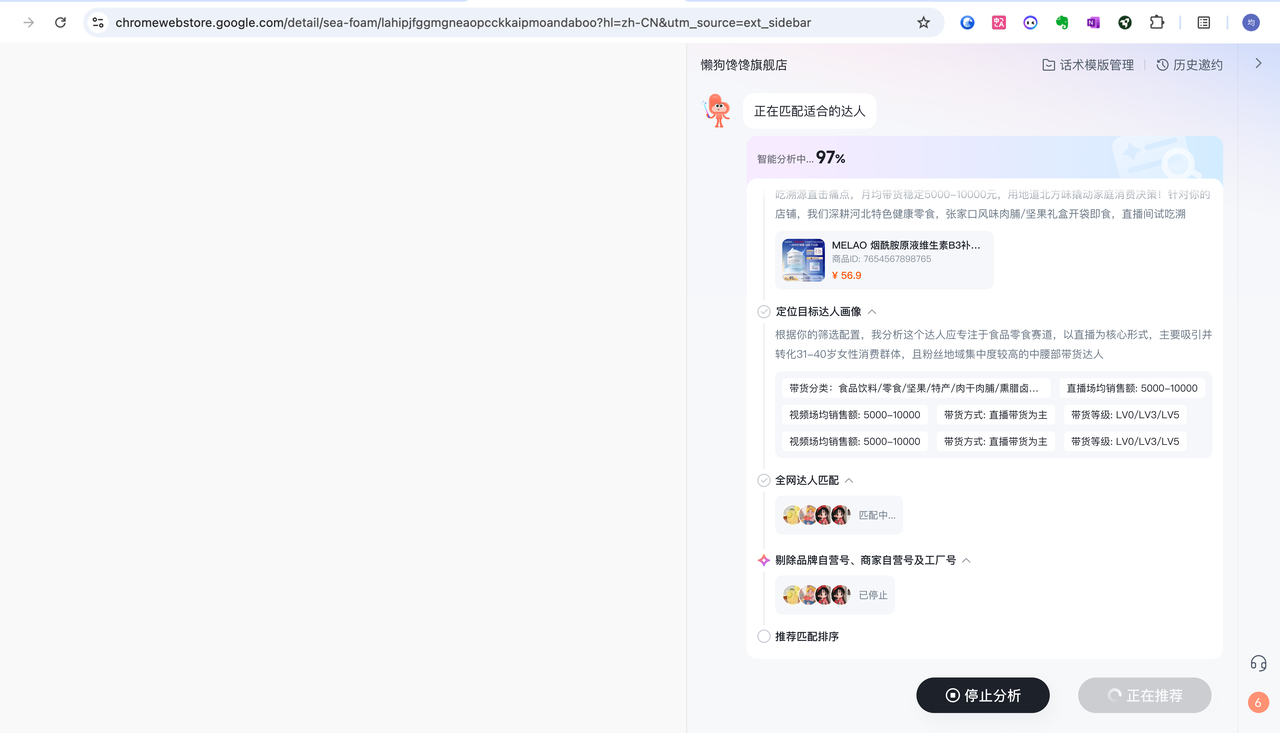Image resolution: width=1280 pixels, height=733 pixels.
Task: Click the 全网达人匹配 step check circle
Action: coord(764,481)
